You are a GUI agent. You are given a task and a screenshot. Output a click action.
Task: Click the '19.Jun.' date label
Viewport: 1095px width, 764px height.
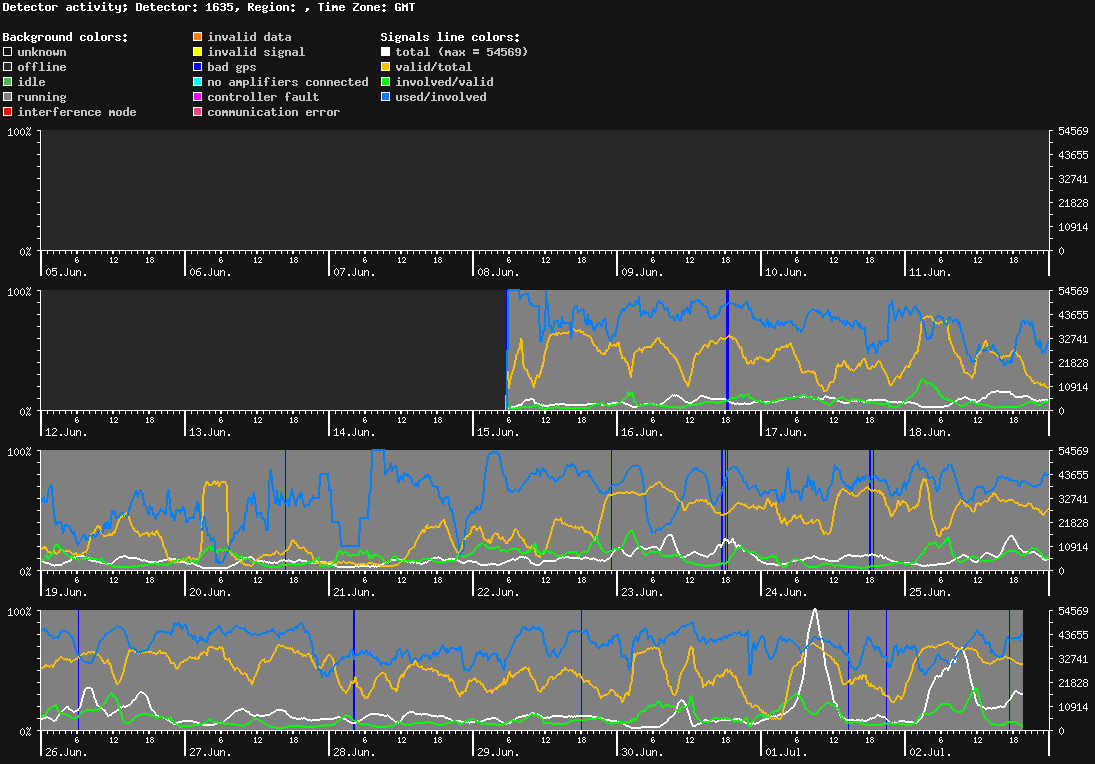tap(66, 592)
